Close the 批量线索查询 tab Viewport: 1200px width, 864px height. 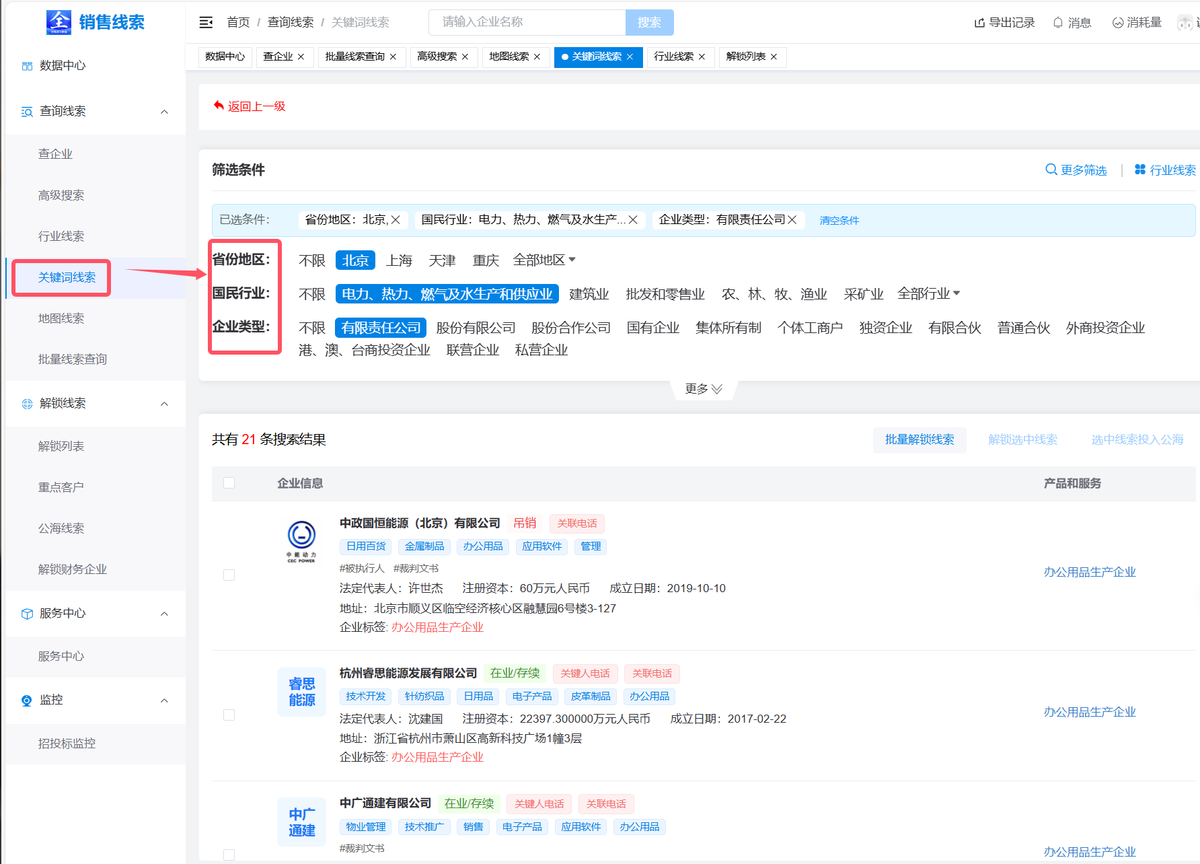point(393,57)
